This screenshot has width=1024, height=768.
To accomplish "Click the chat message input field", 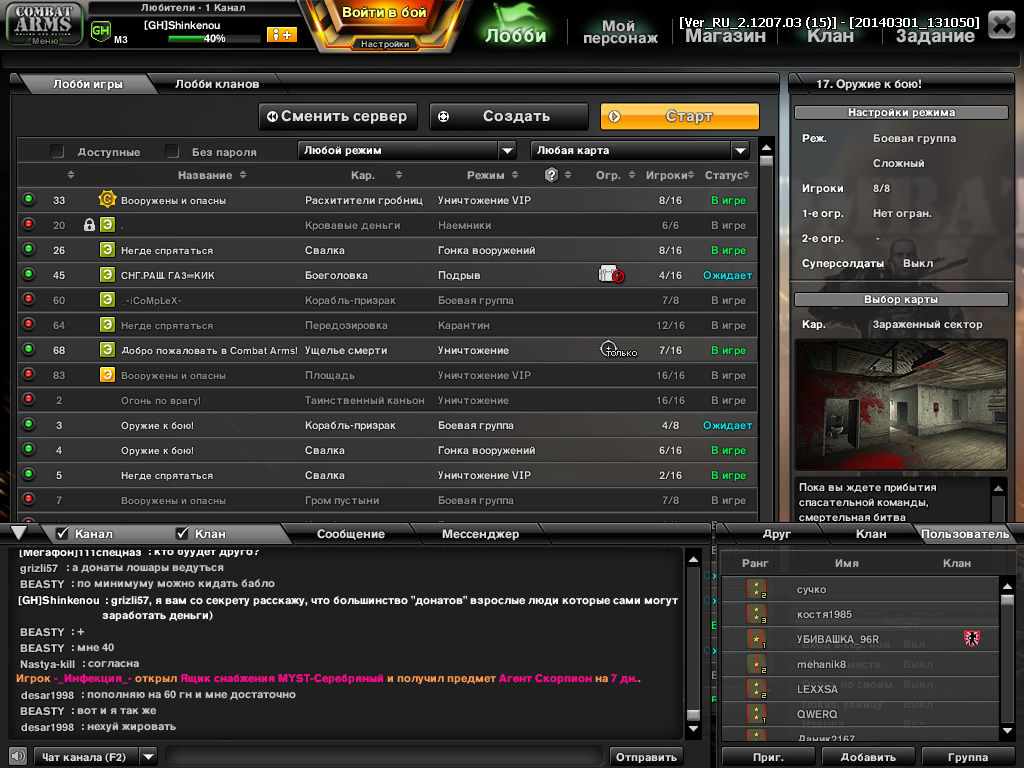I will click(384, 757).
